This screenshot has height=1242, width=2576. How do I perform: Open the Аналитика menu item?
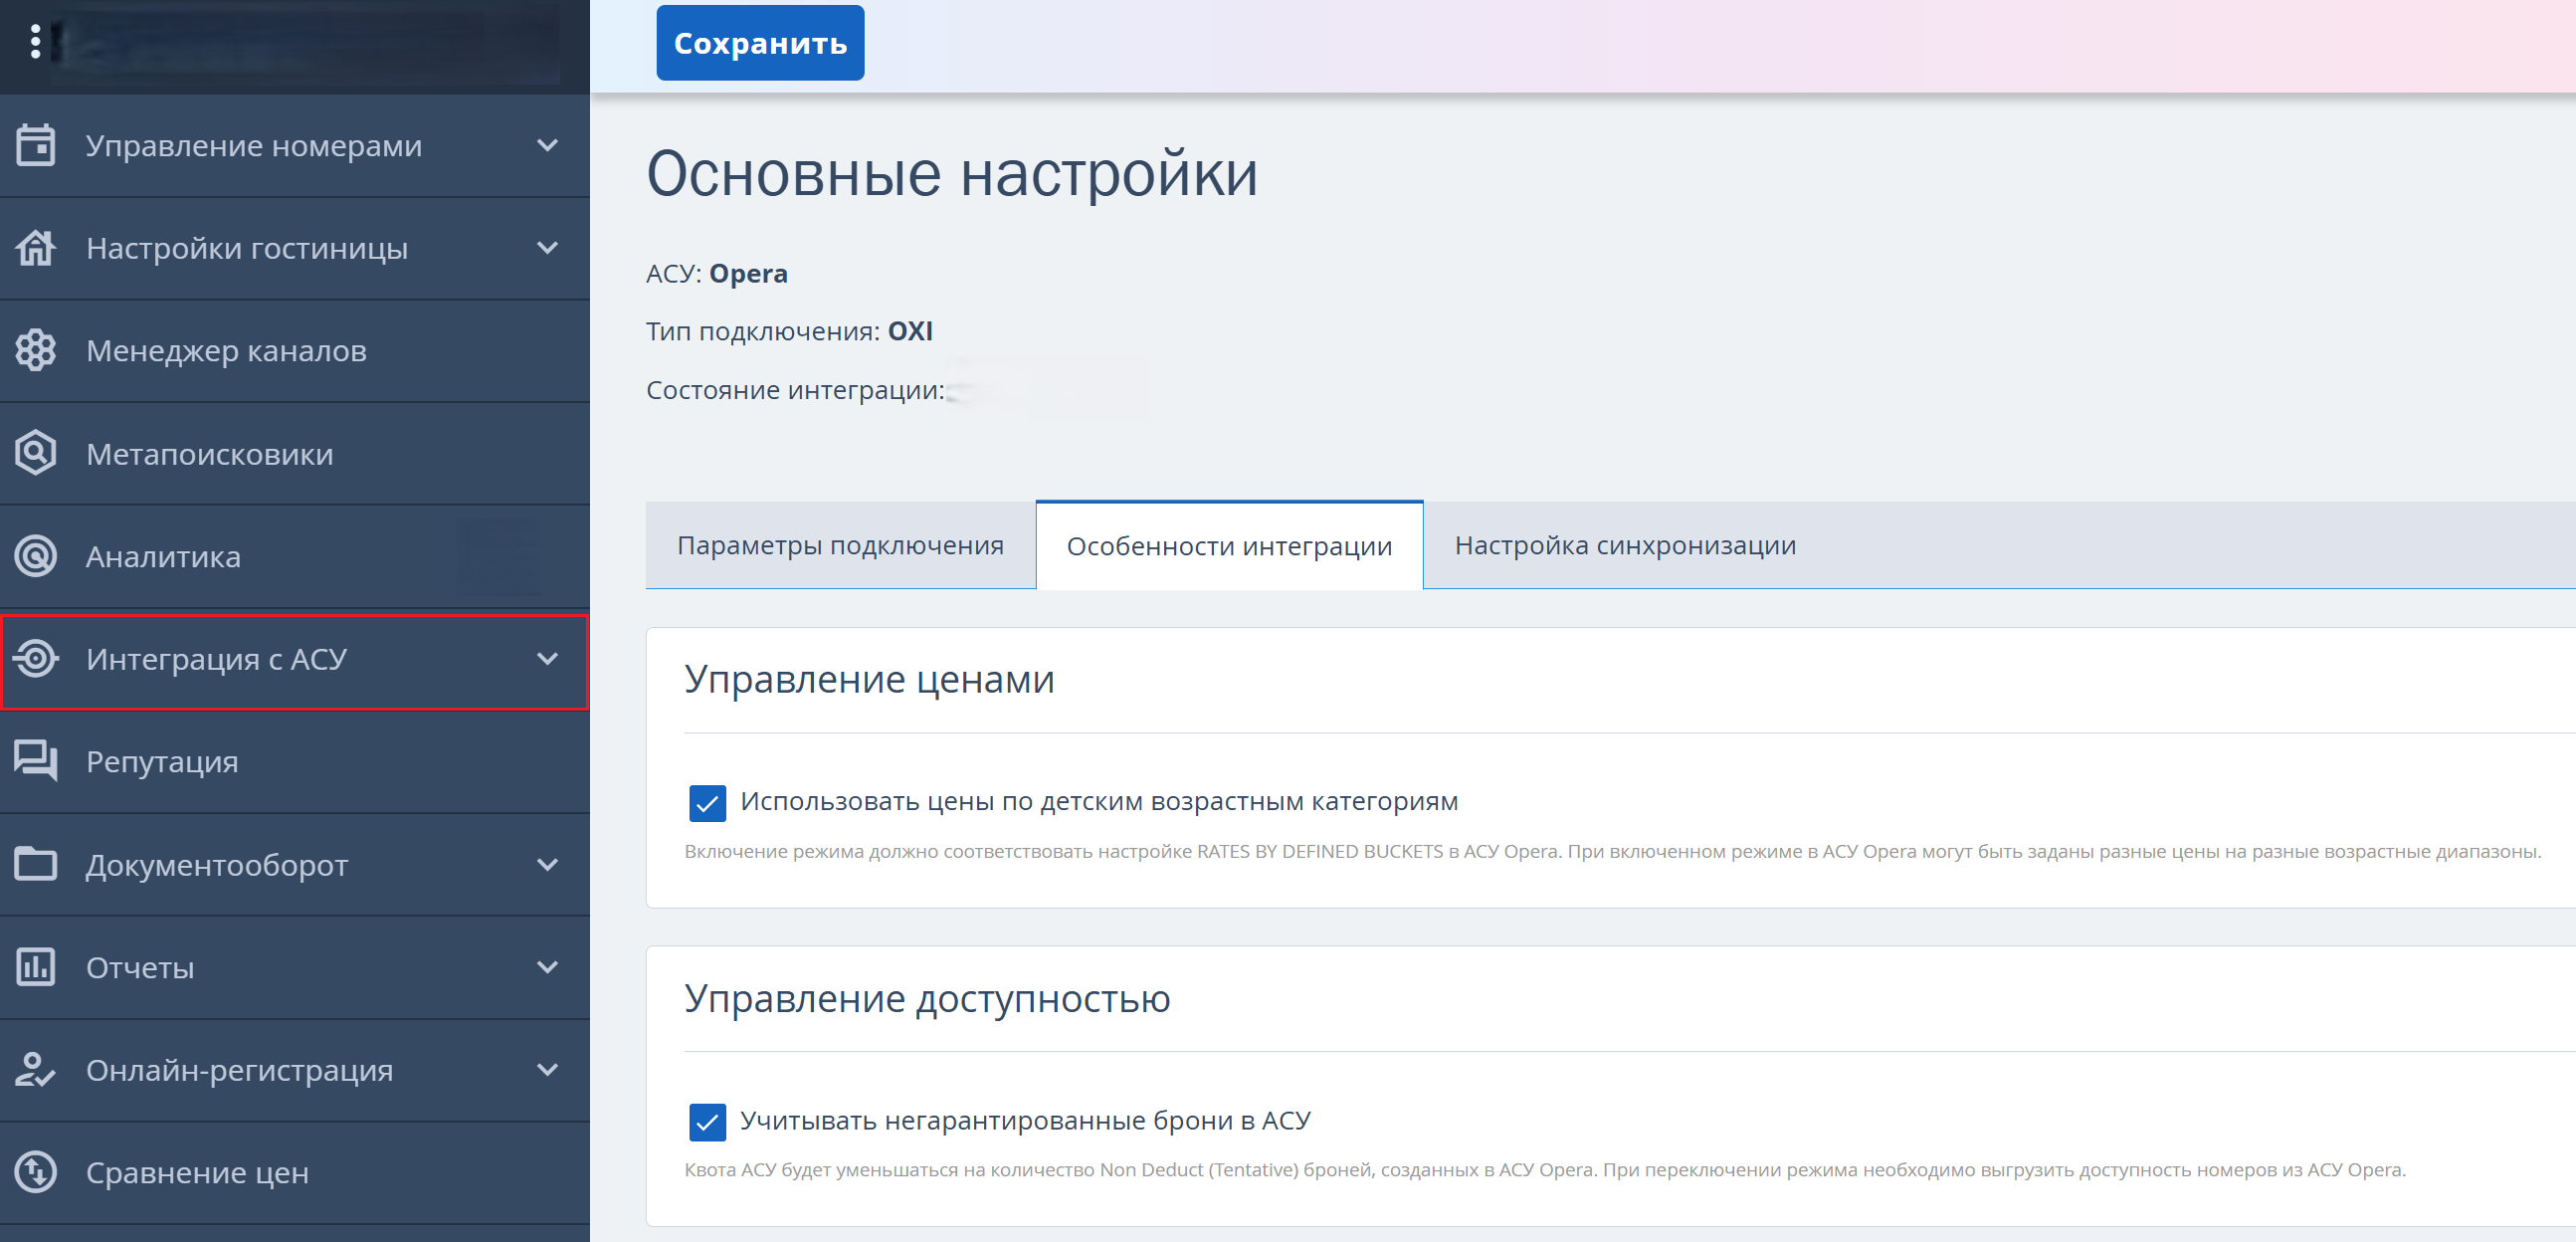tap(295, 557)
